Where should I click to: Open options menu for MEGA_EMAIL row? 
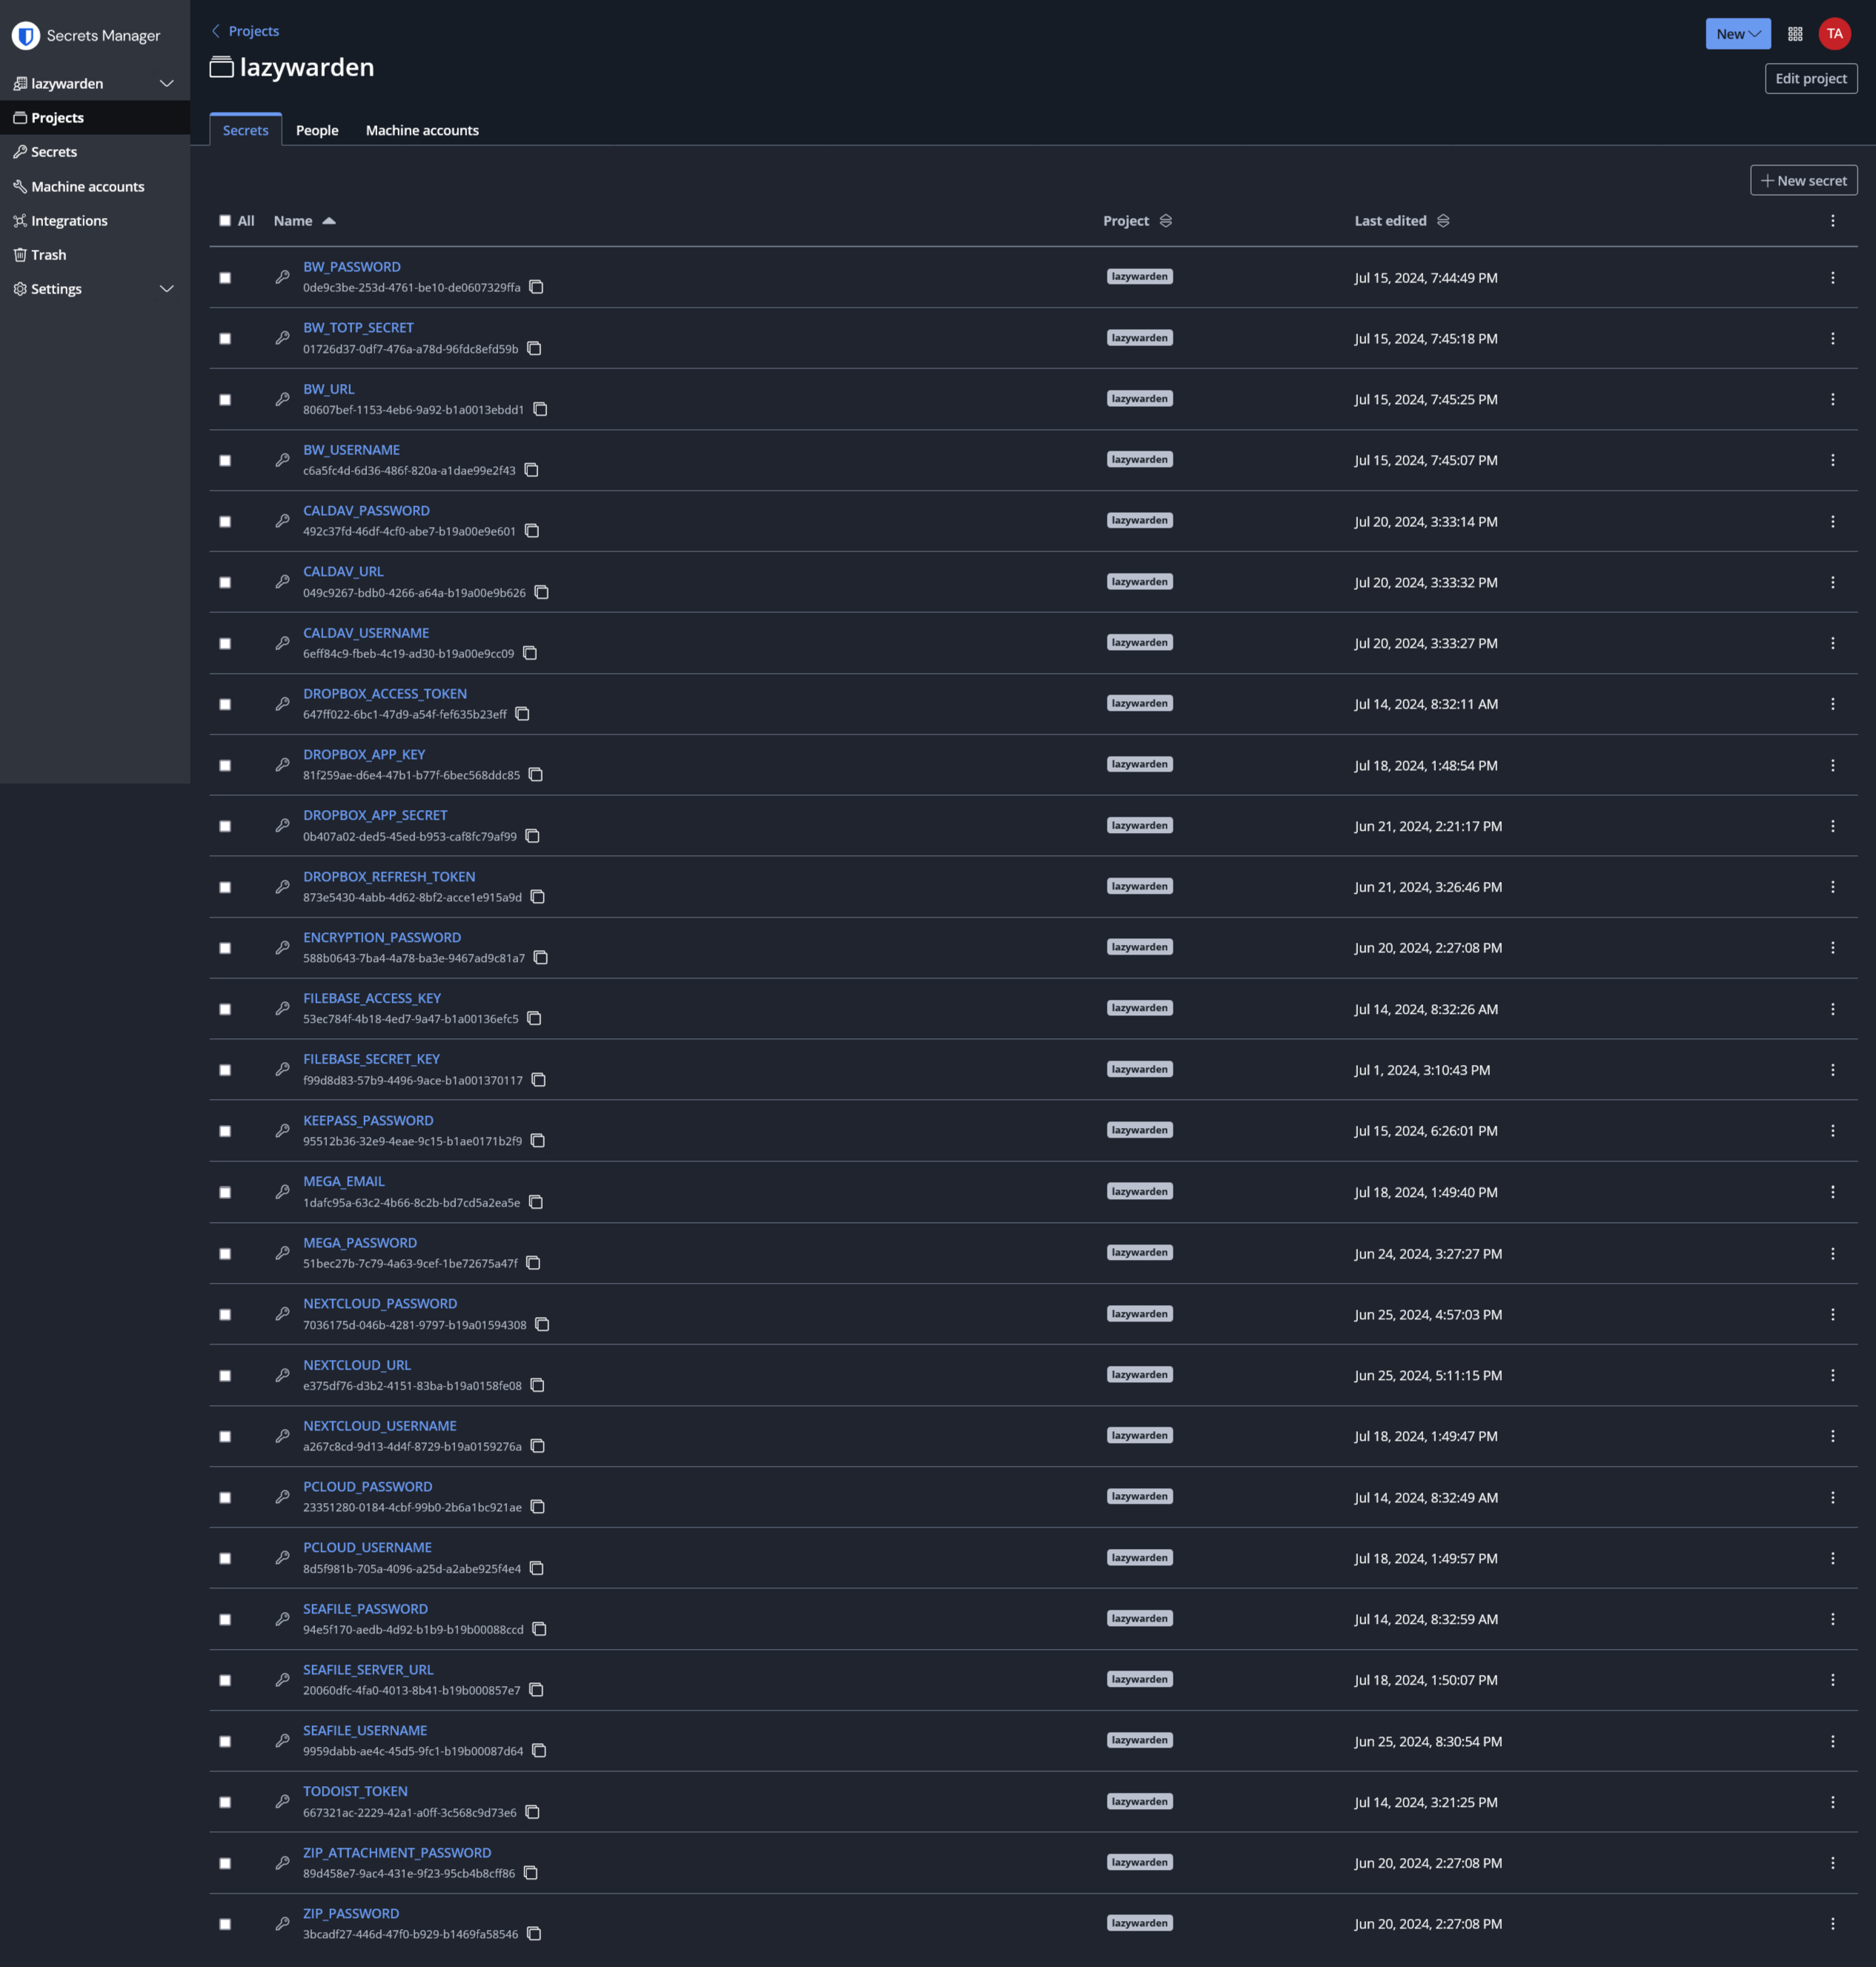click(1832, 1192)
